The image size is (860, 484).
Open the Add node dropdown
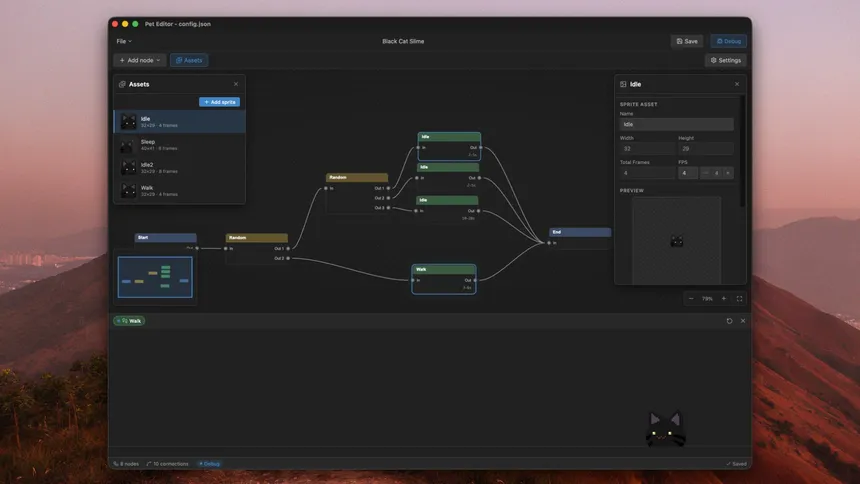140,60
